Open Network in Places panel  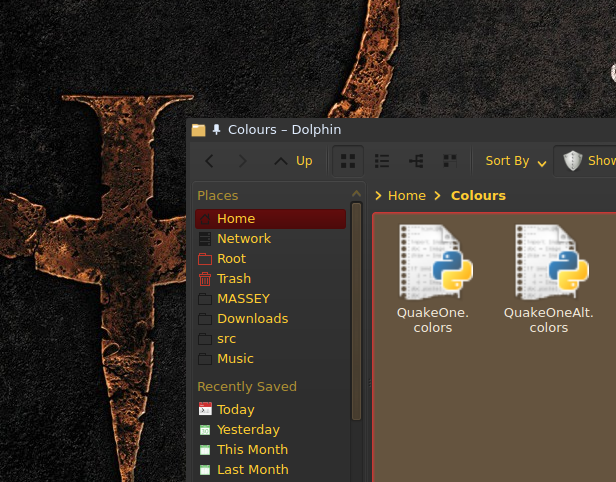[270, 239]
